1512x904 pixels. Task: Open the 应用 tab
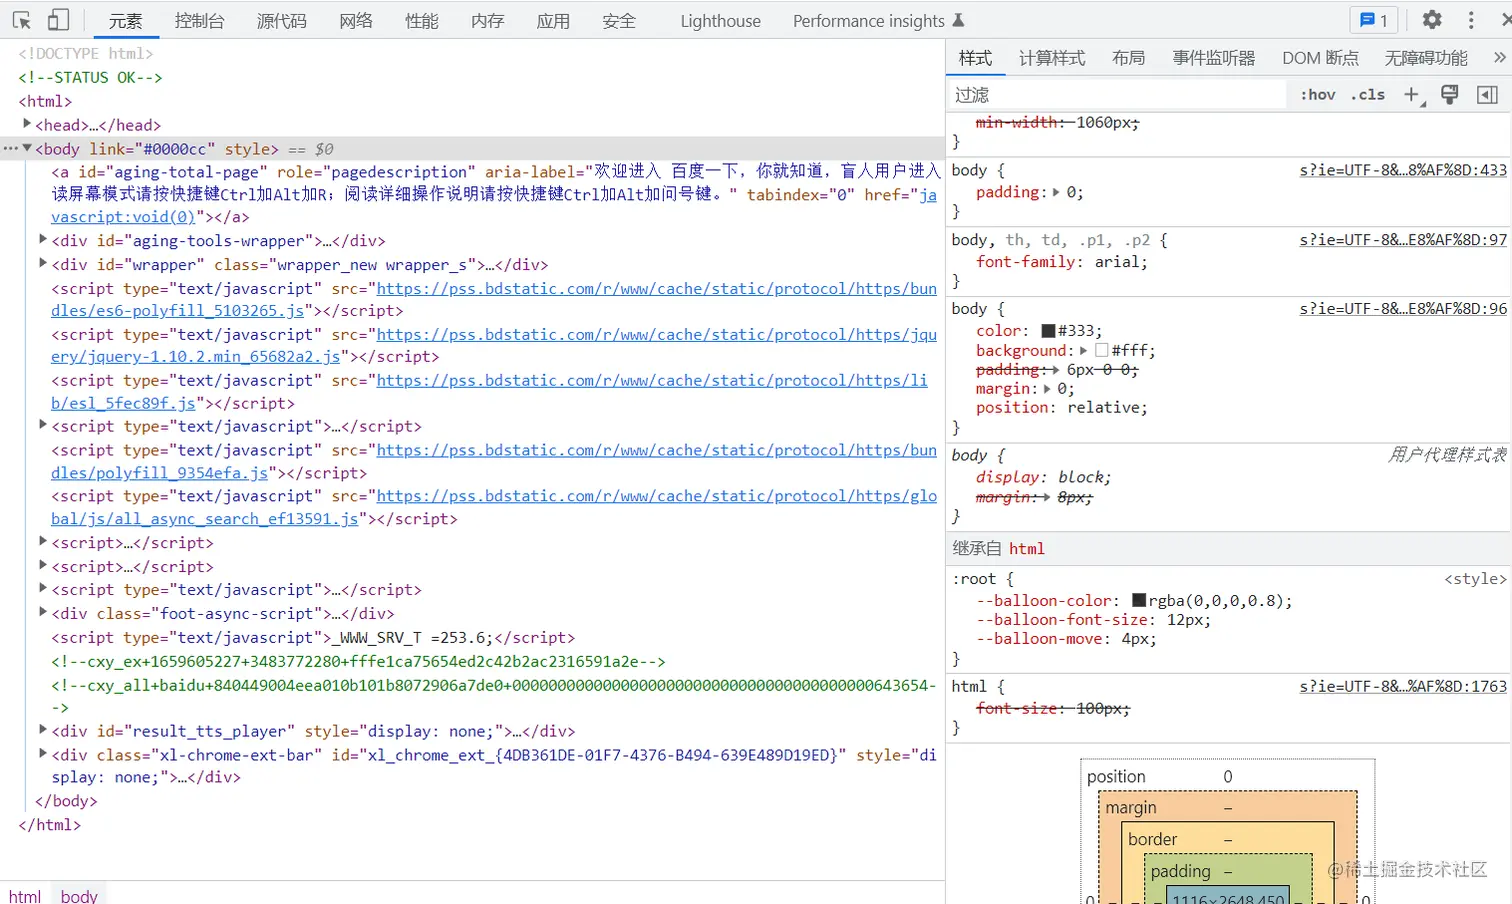553,21
